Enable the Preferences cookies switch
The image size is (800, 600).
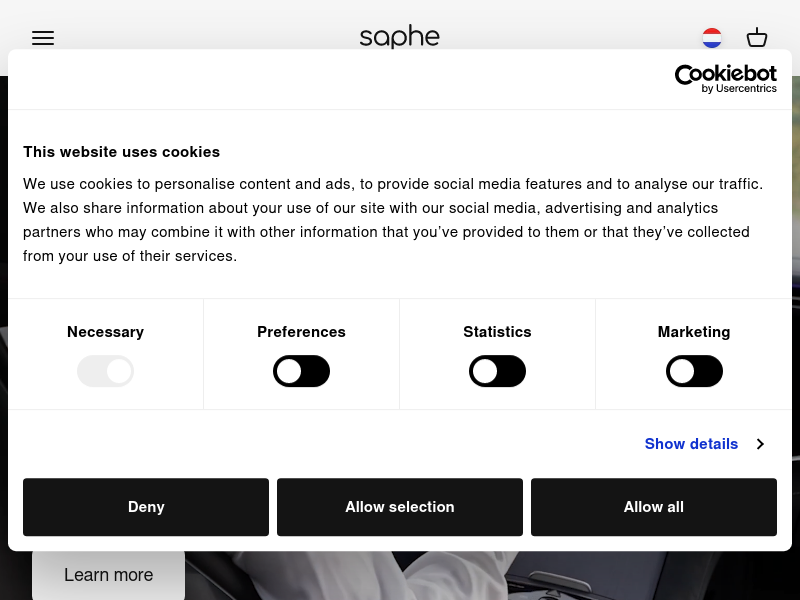[x=302, y=371]
